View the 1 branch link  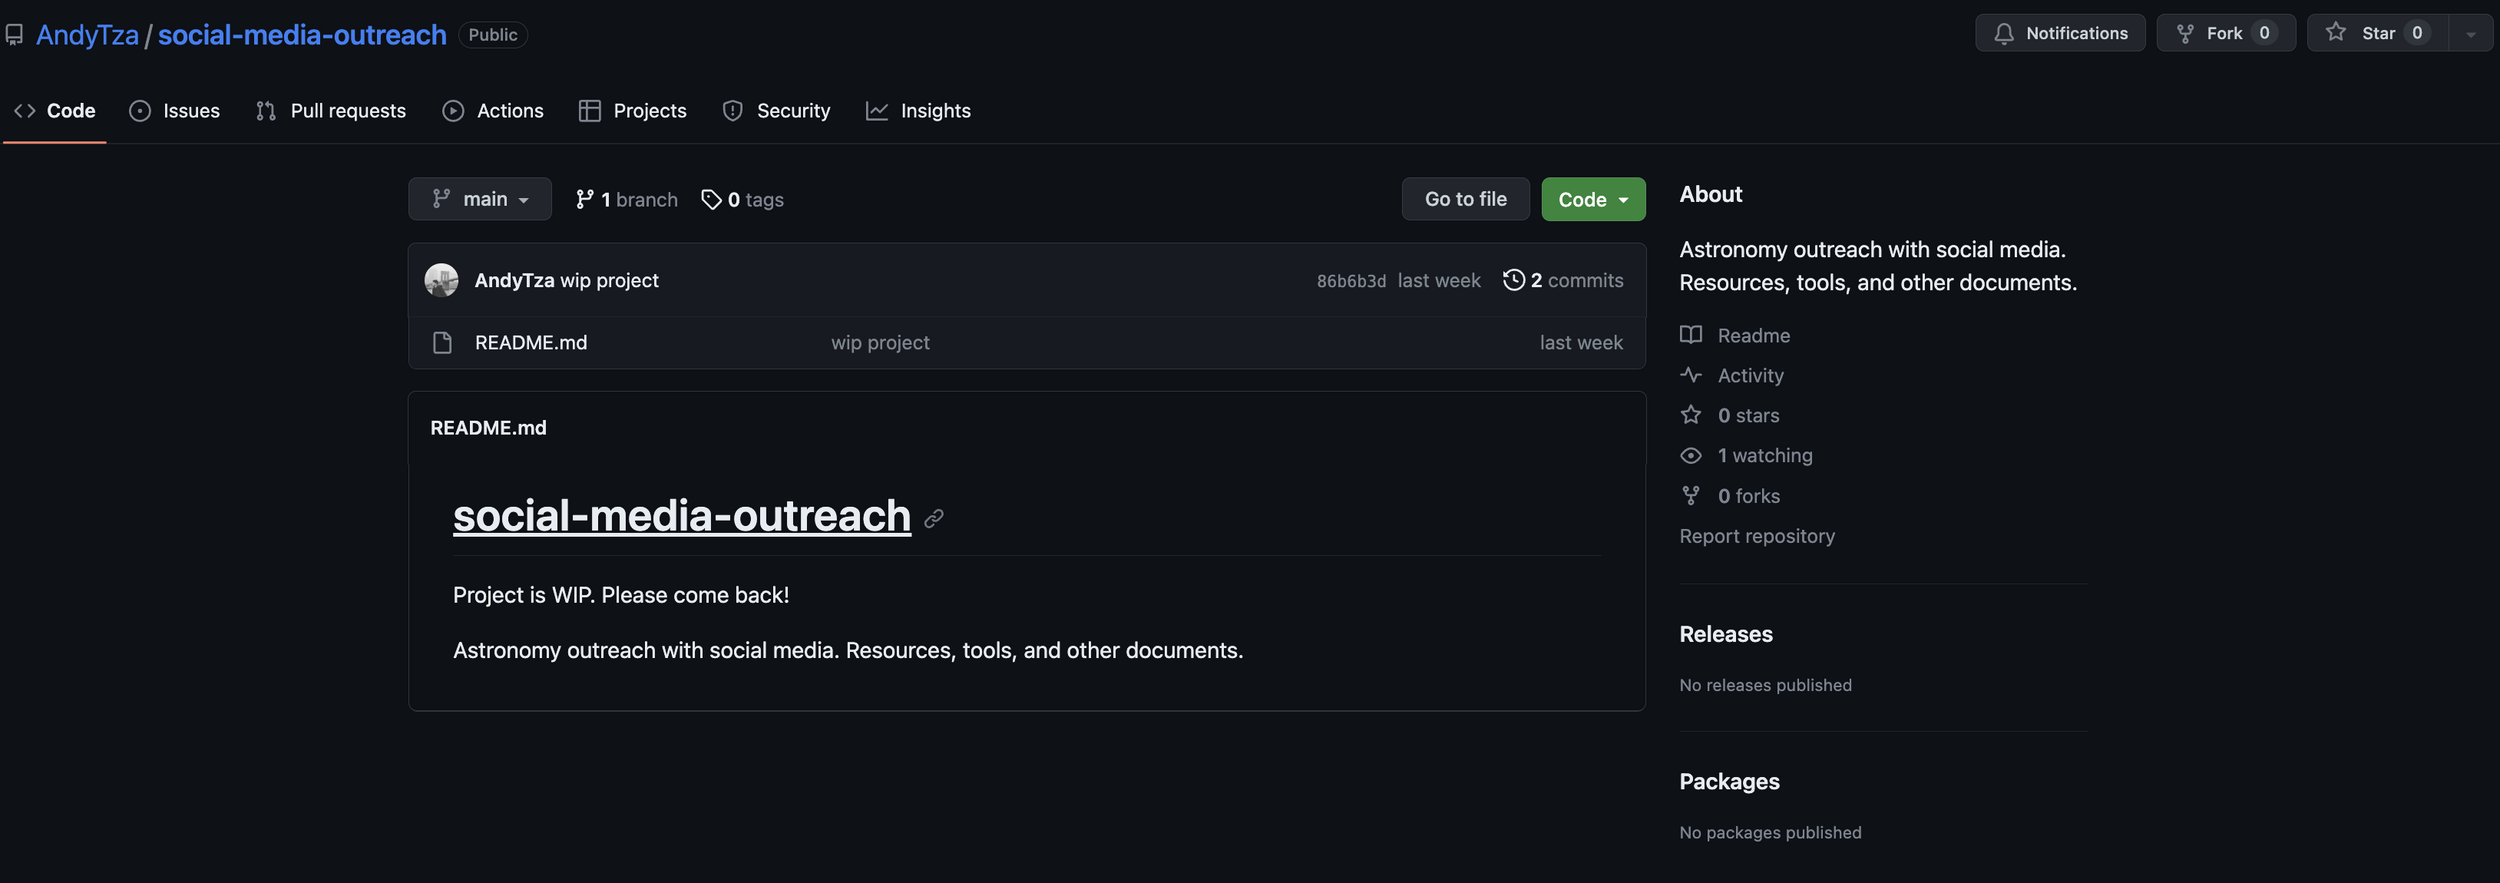627,200
